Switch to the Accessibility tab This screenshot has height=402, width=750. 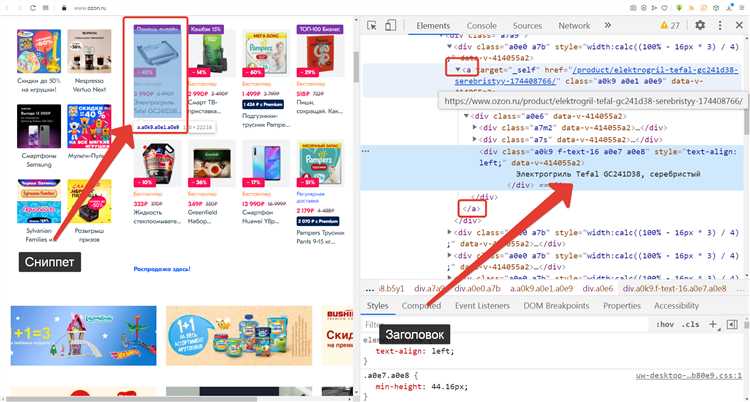(676, 305)
